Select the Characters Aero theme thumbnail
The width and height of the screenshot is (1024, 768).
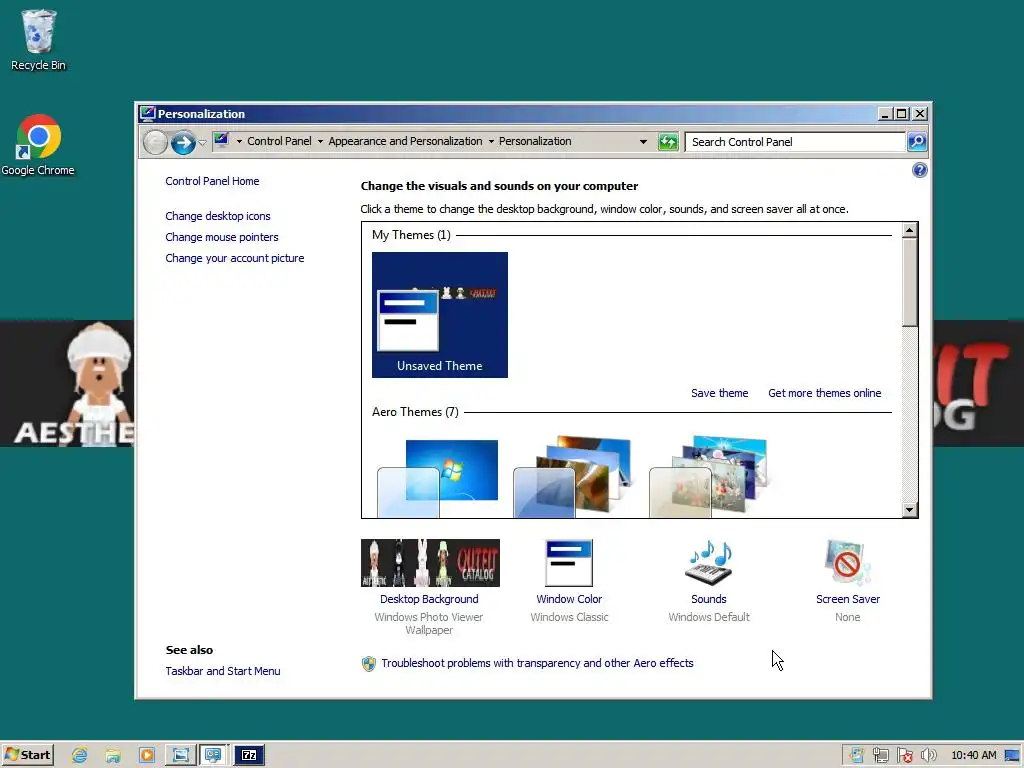[x=709, y=477]
